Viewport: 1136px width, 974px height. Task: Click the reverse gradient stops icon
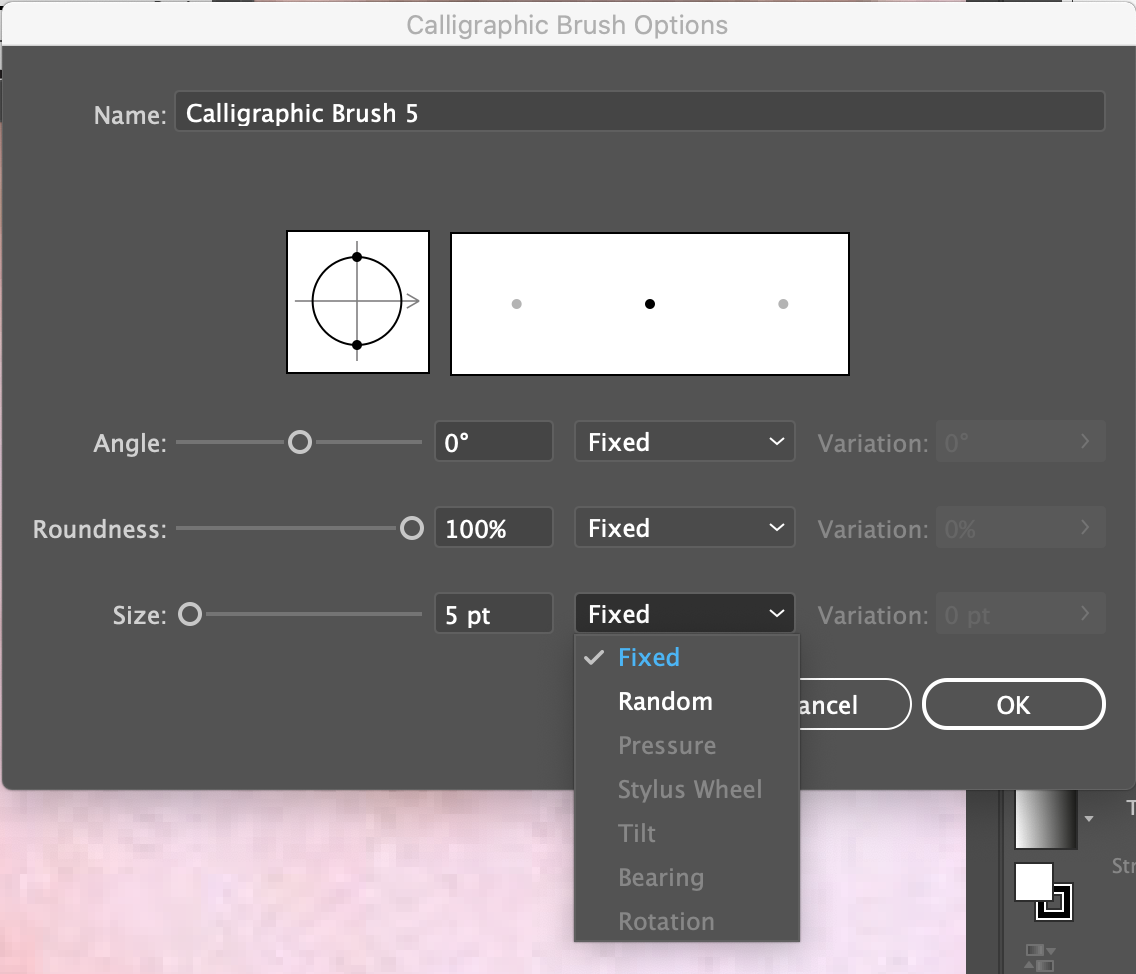[x=1040, y=958]
